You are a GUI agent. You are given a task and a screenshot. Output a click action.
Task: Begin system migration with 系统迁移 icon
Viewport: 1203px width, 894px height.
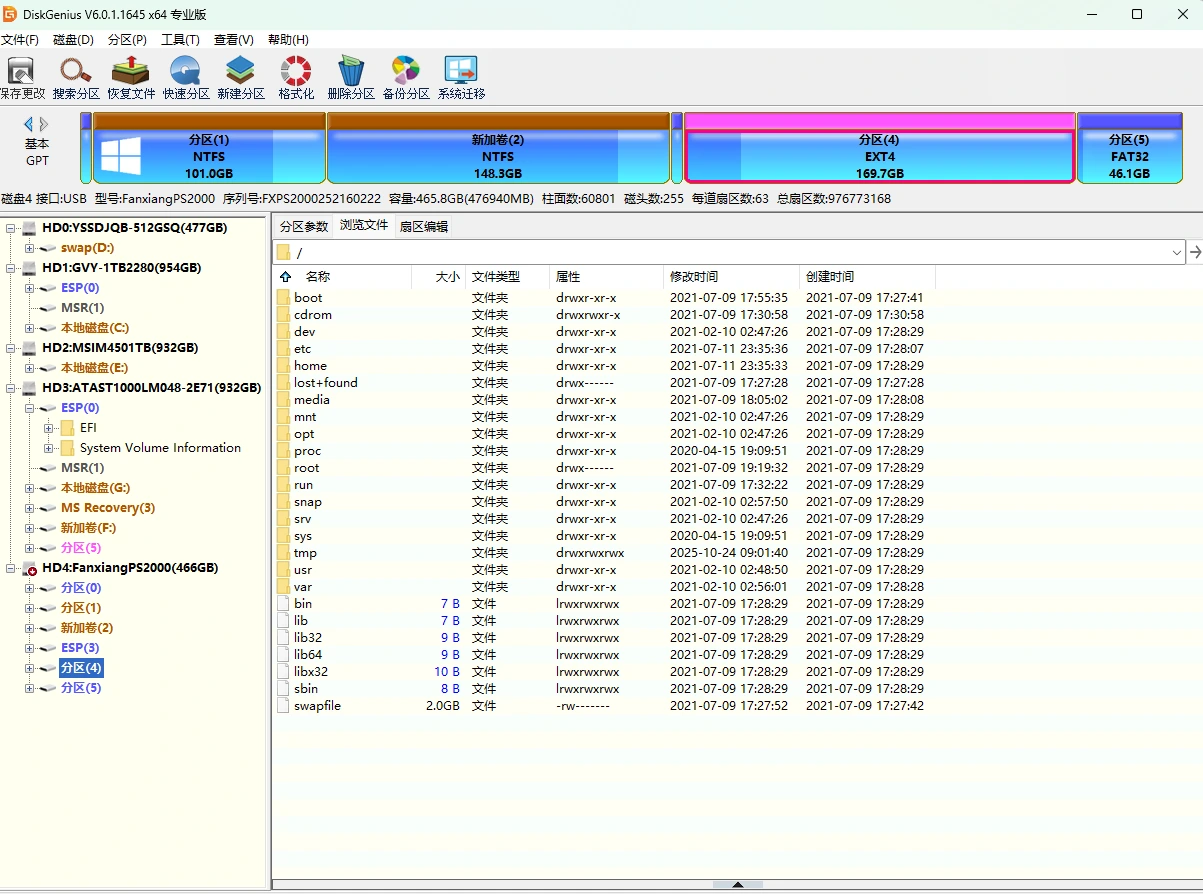[x=459, y=76]
